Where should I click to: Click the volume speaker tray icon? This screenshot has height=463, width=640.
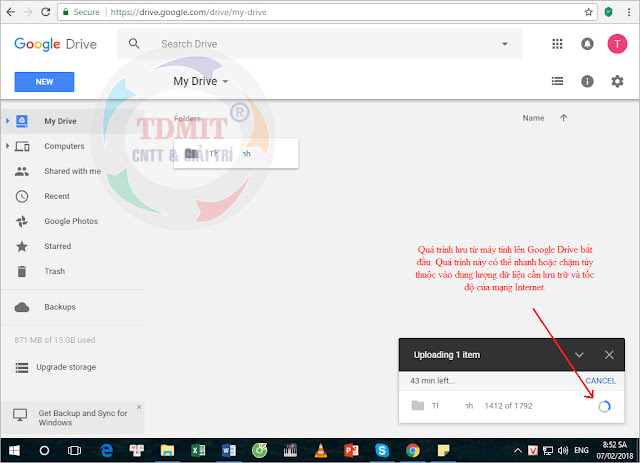click(x=563, y=450)
